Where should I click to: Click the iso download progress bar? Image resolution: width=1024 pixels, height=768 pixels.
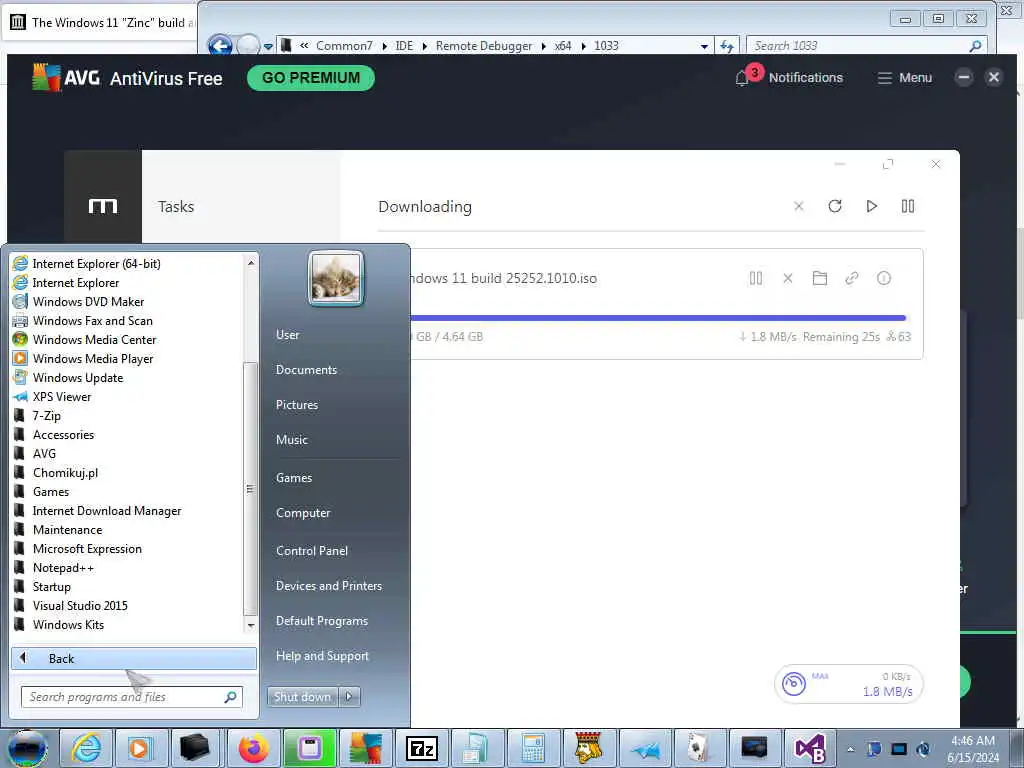coord(658,318)
